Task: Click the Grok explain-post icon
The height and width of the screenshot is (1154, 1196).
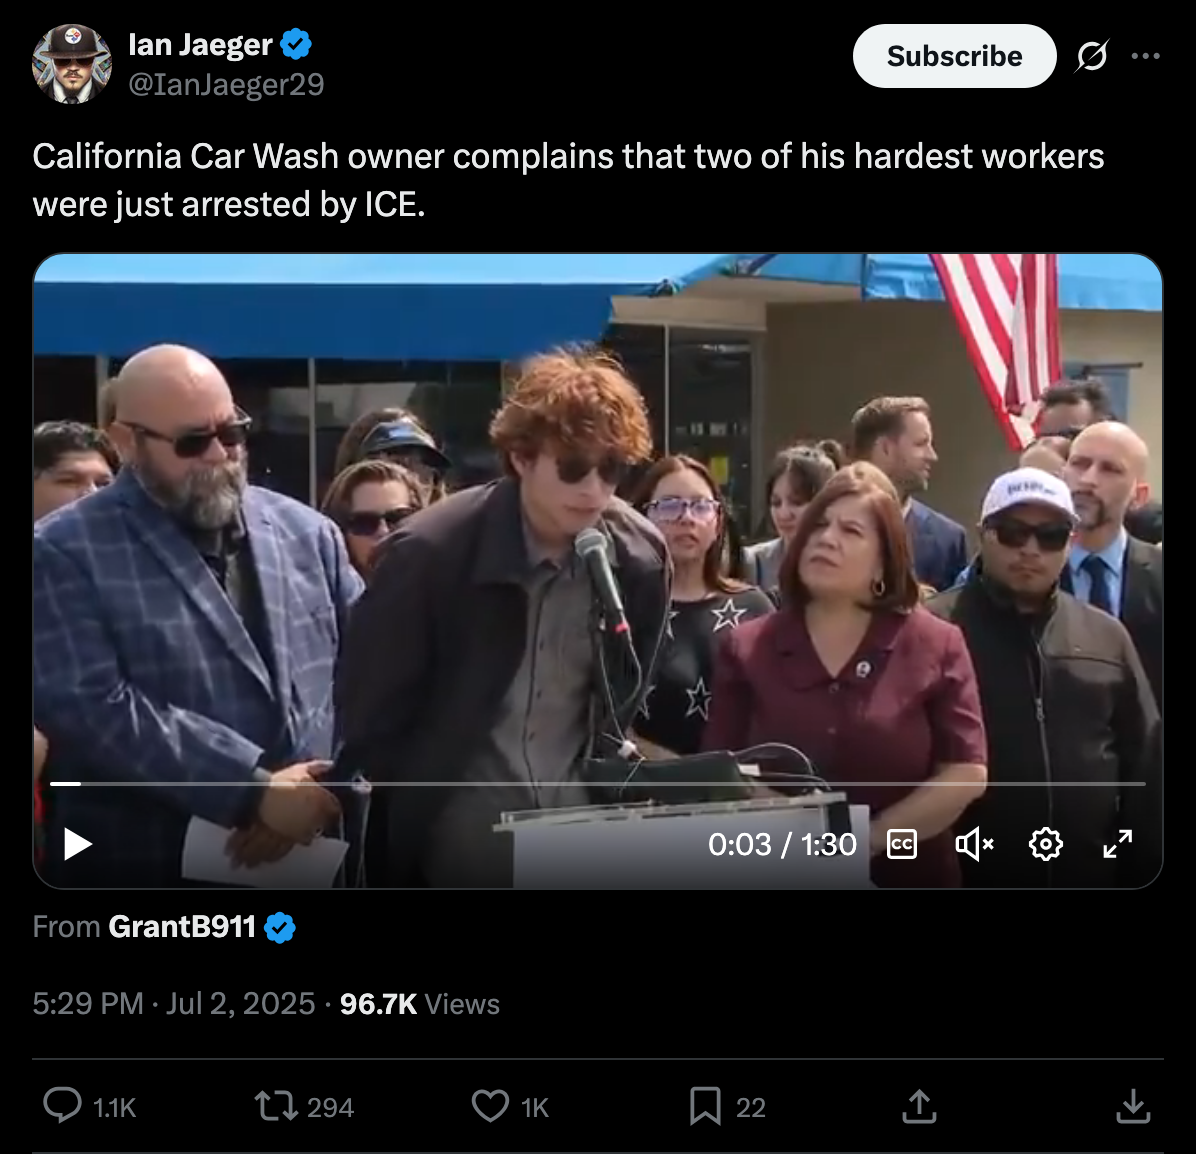Action: (x=1092, y=56)
